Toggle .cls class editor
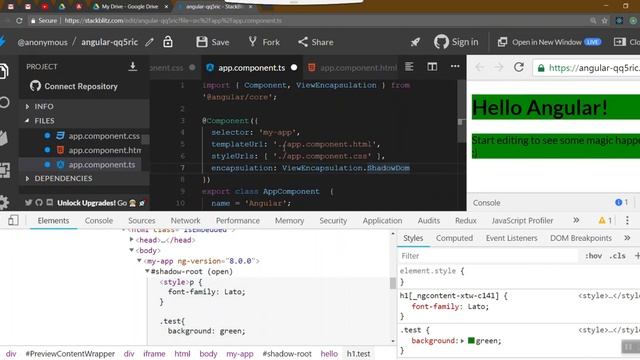 (x=617, y=256)
